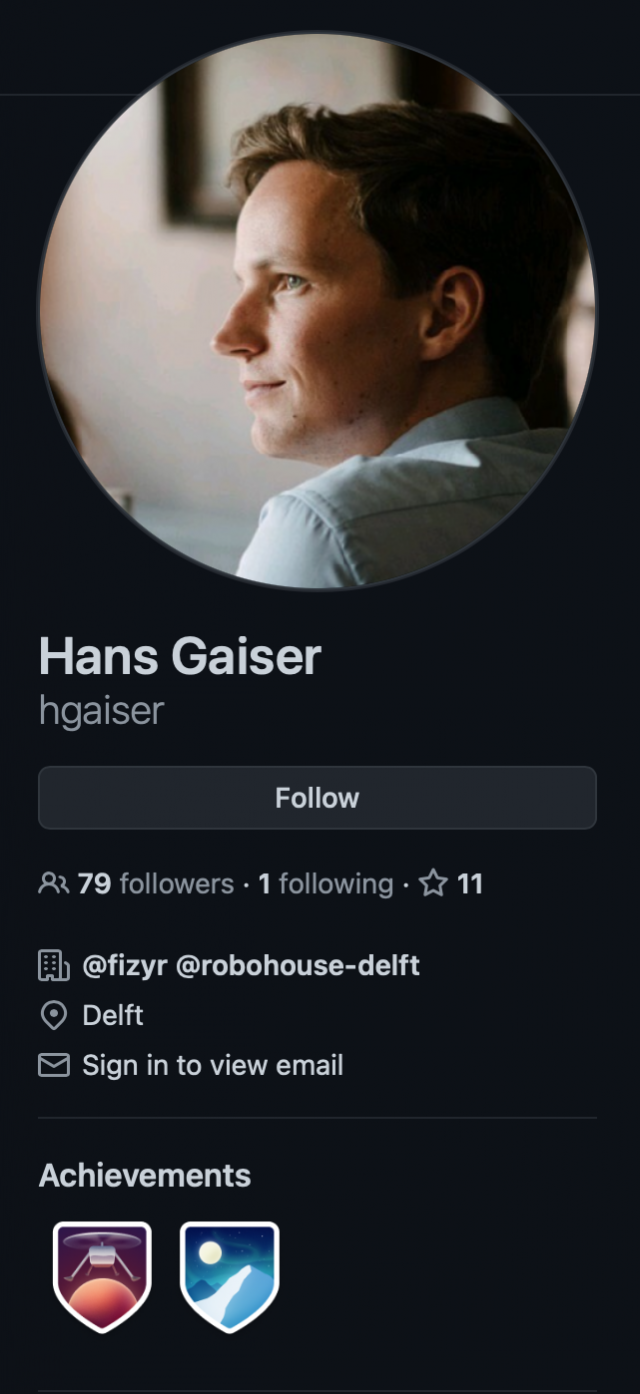The image size is (640, 1394).
Task: Open Hans Gaiser's profile avatar photo
Action: coord(317,310)
